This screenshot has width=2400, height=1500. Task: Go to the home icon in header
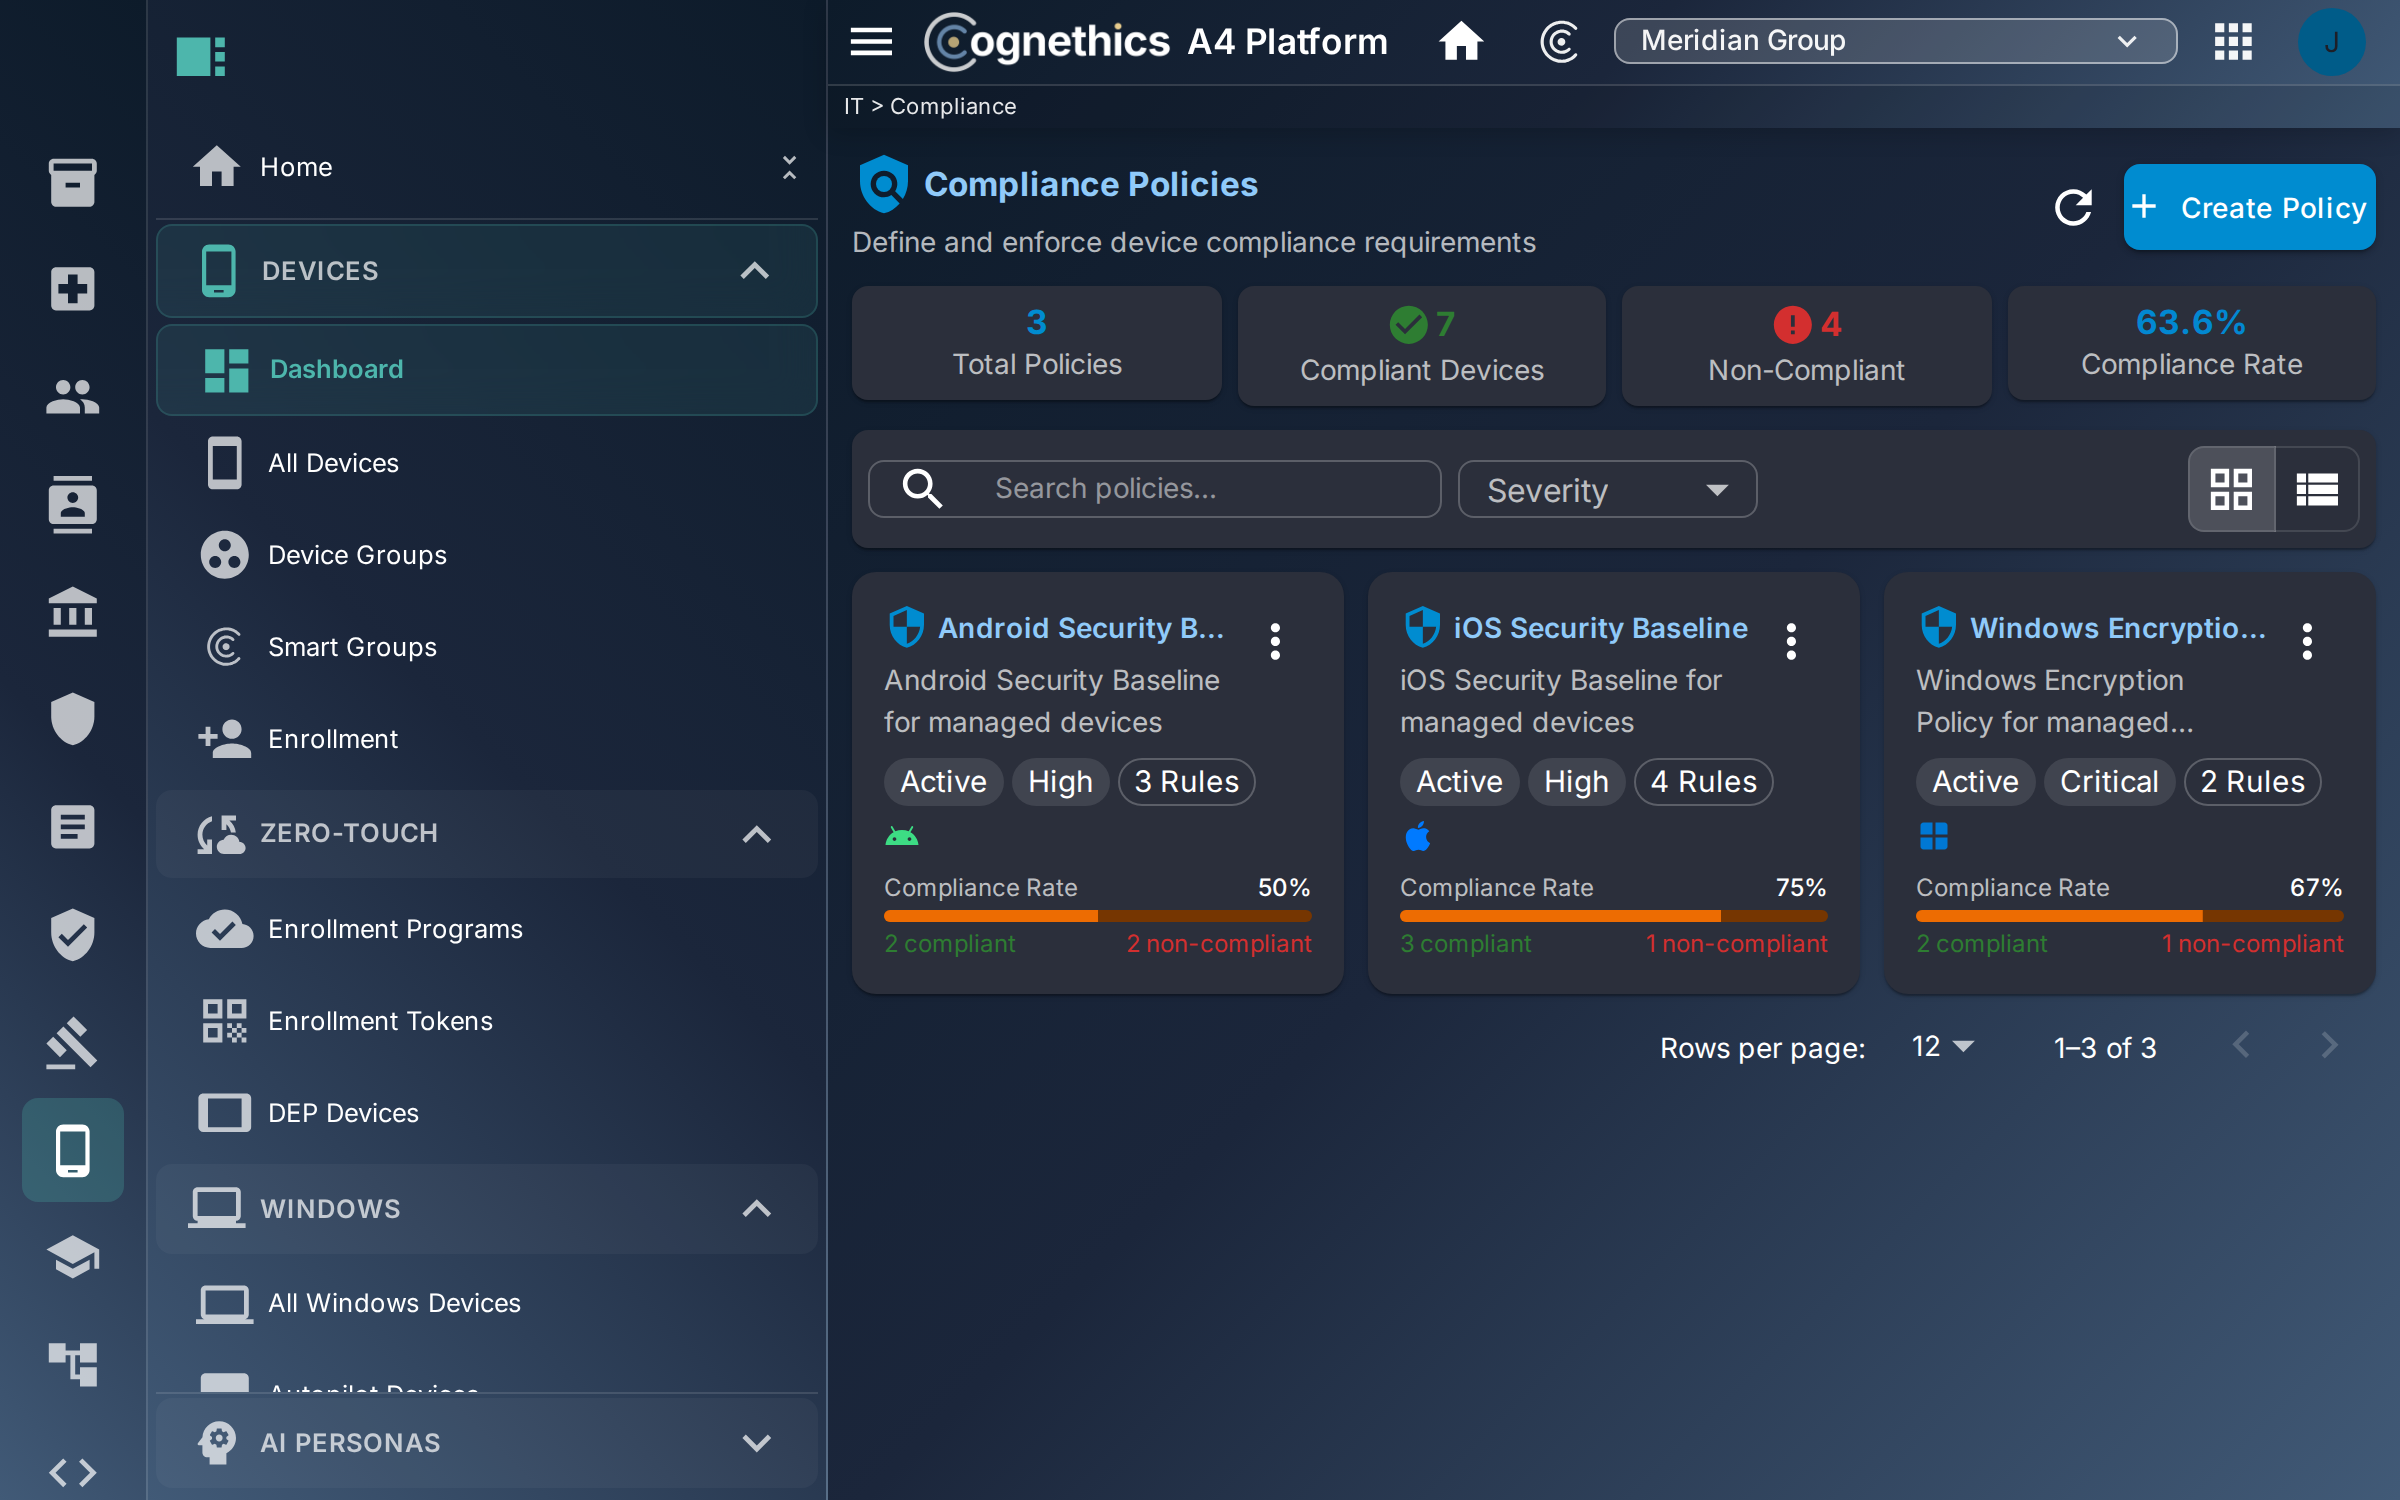click(x=1461, y=42)
